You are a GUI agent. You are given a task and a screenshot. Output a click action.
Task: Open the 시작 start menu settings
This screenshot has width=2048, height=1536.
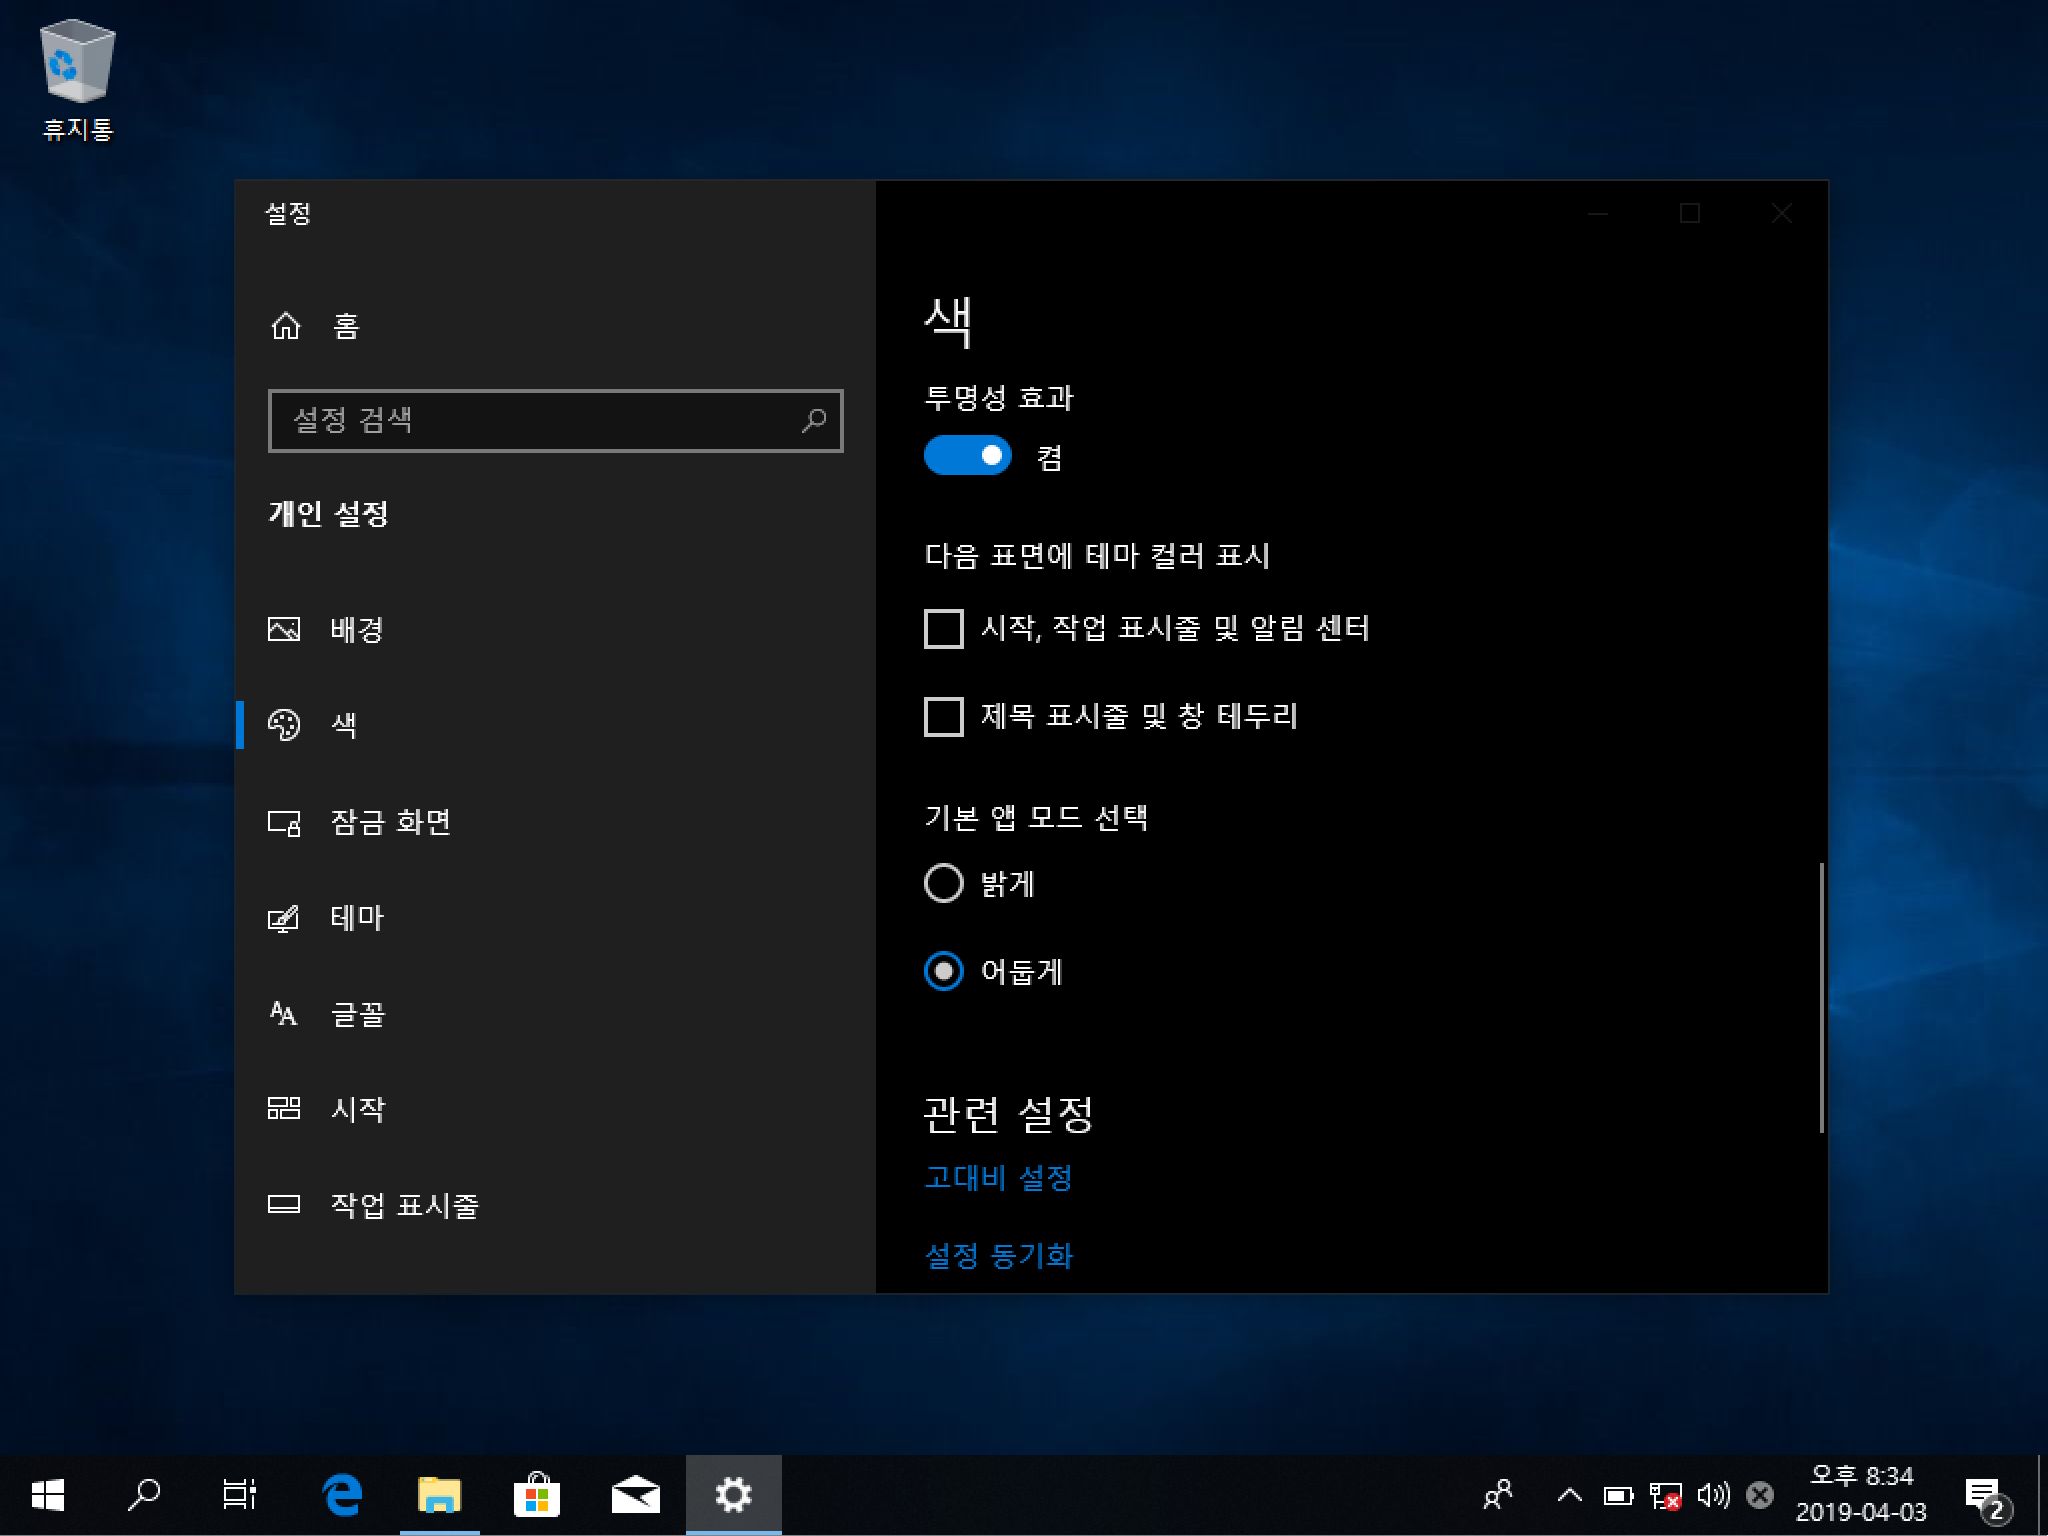pyautogui.click(x=357, y=1109)
